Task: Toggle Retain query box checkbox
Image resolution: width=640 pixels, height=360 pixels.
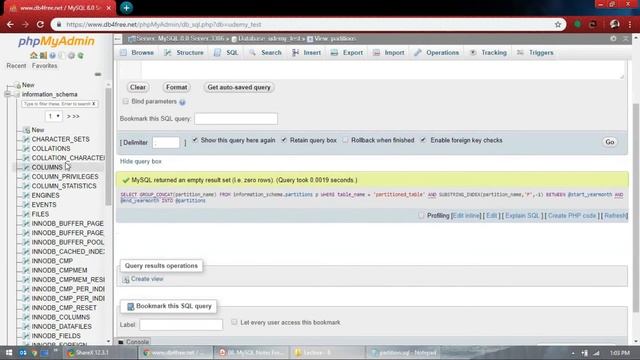Action: pos(284,140)
